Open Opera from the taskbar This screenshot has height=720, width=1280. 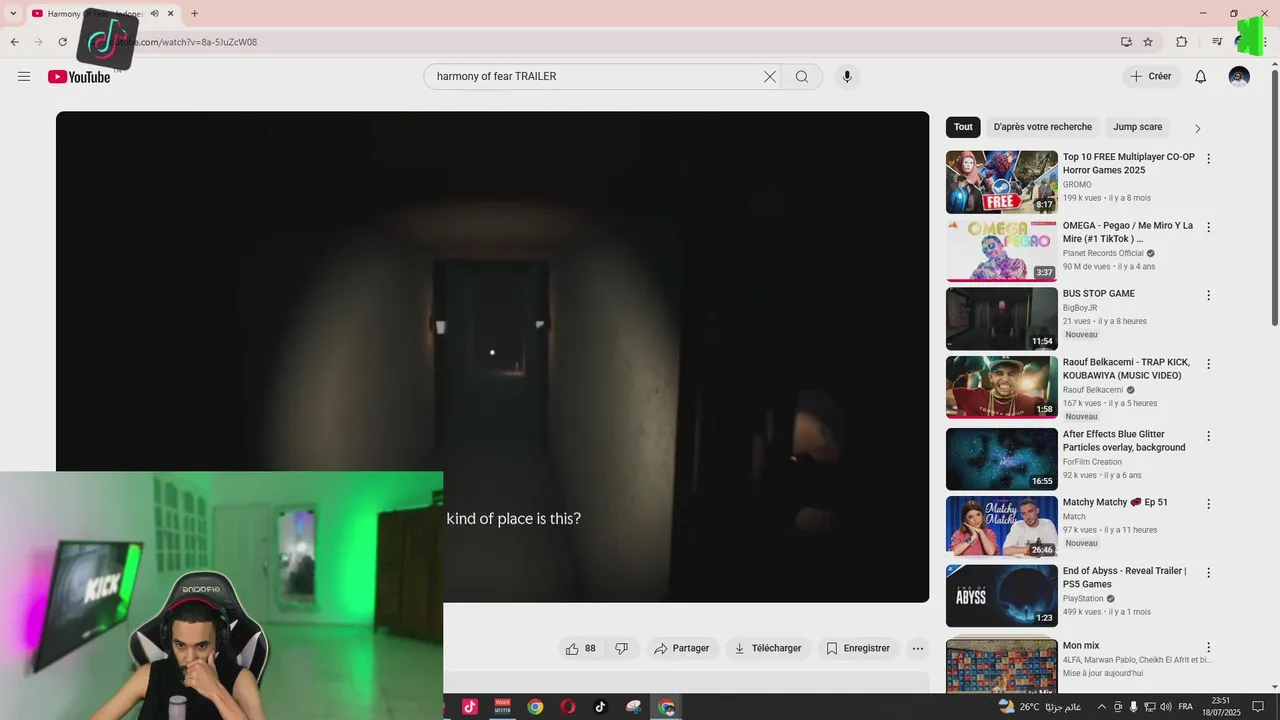(x=568, y=707)
